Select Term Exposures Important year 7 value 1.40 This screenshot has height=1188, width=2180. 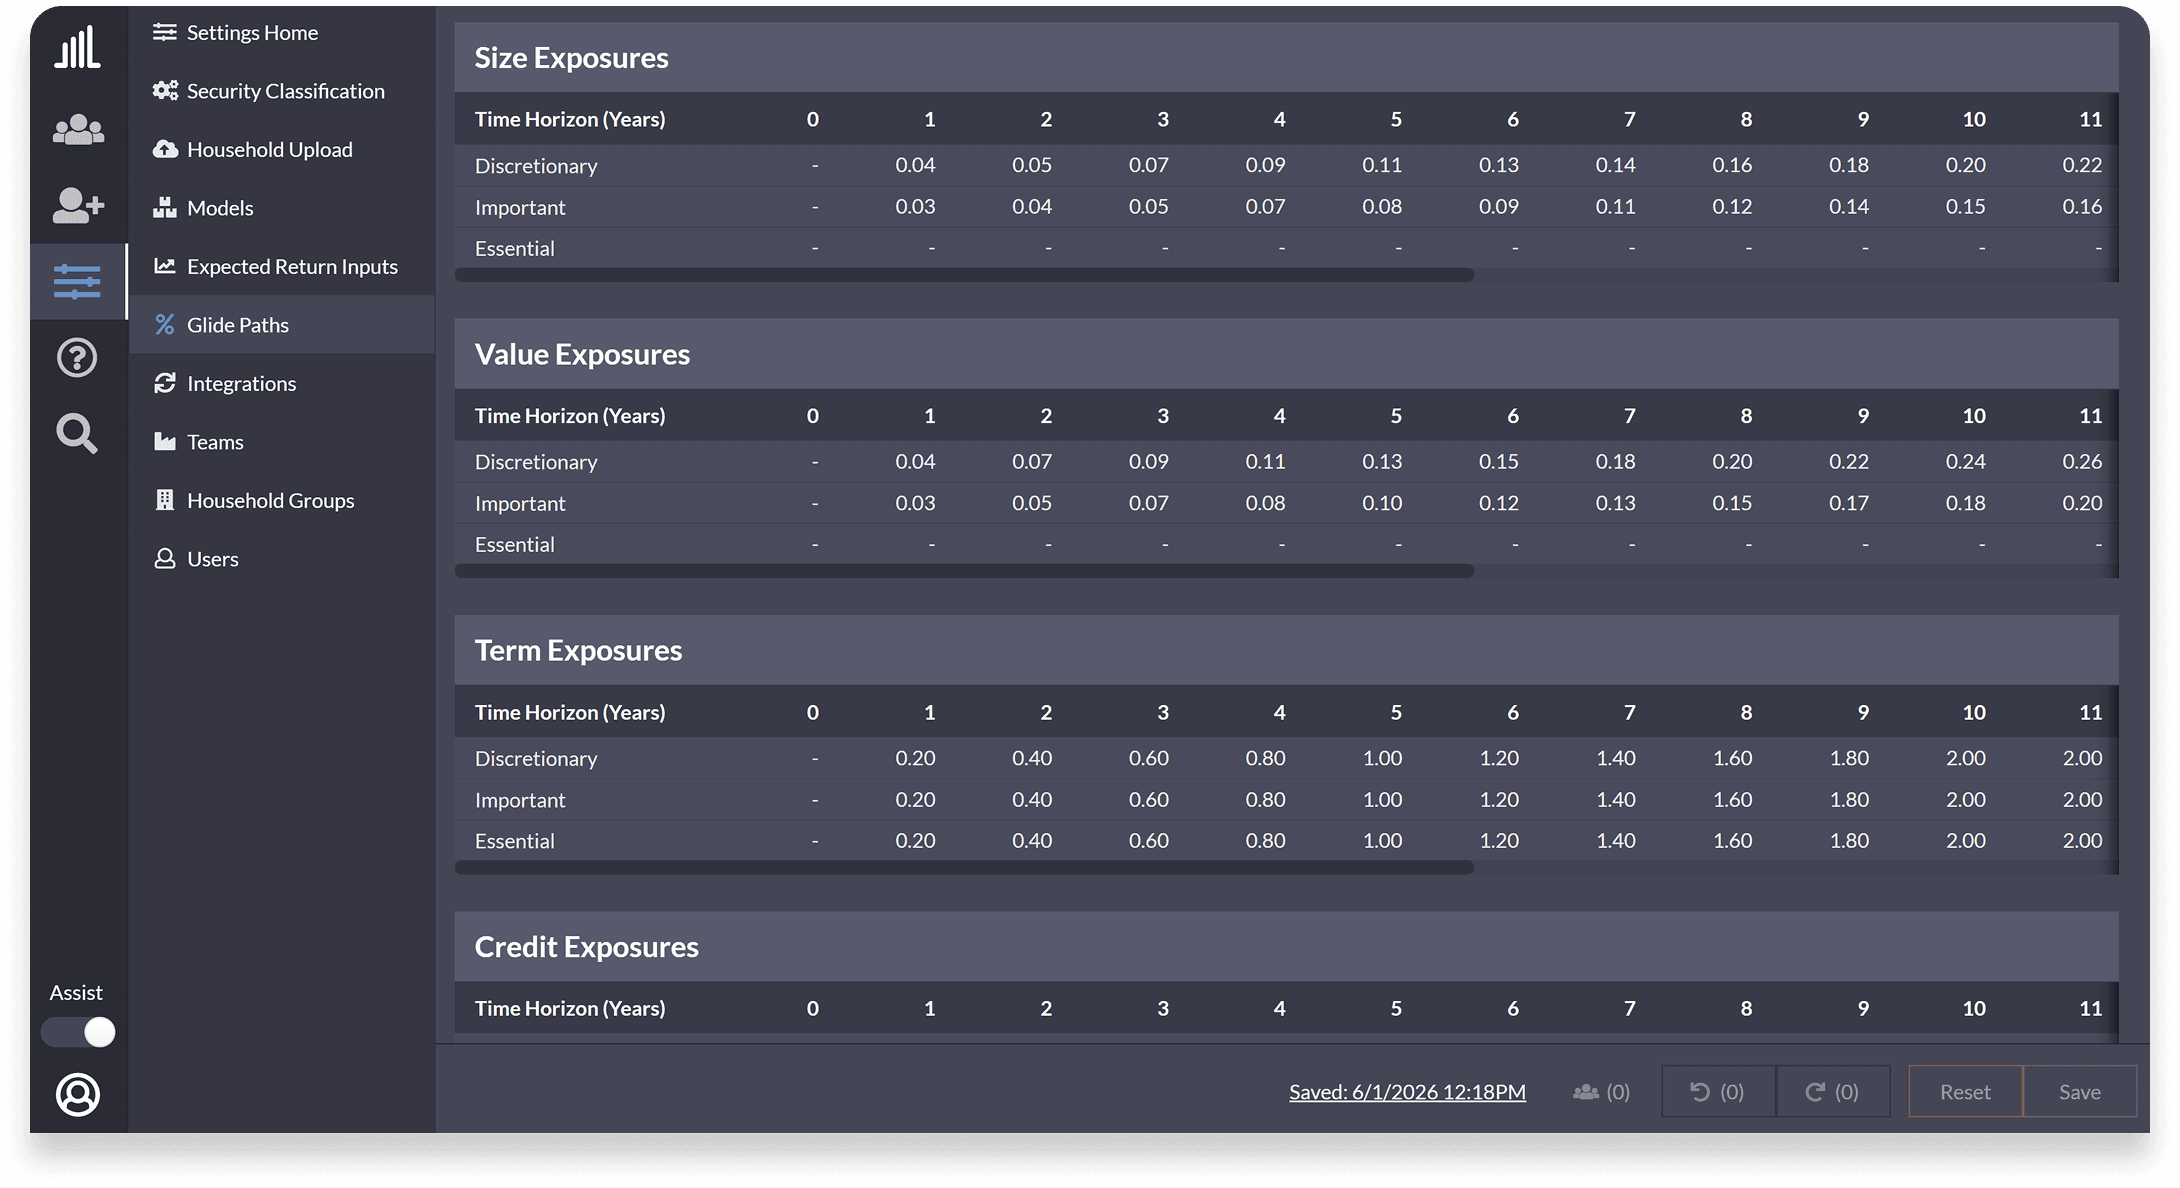click(x=1616, y=800)
